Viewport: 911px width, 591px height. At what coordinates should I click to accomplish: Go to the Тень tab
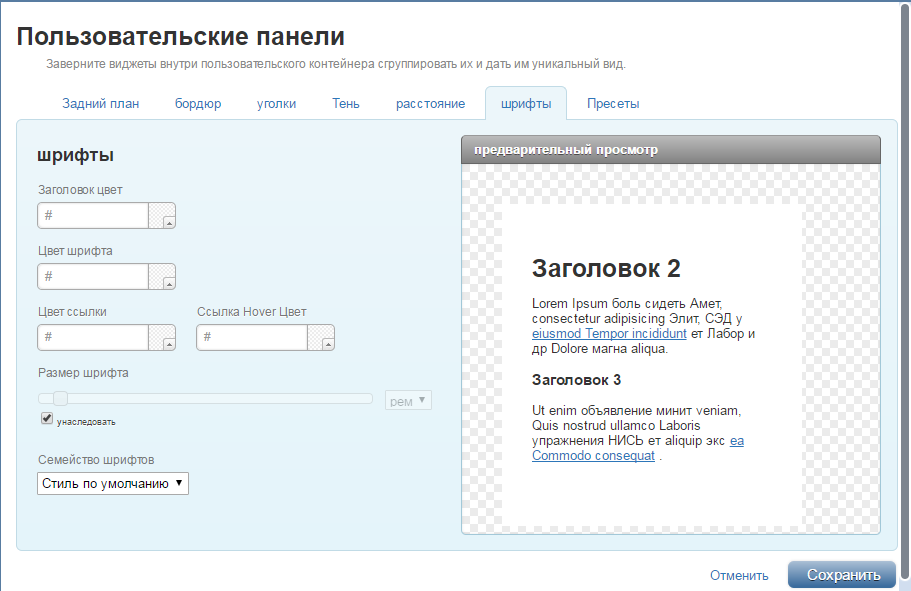[x=346, y=104]
